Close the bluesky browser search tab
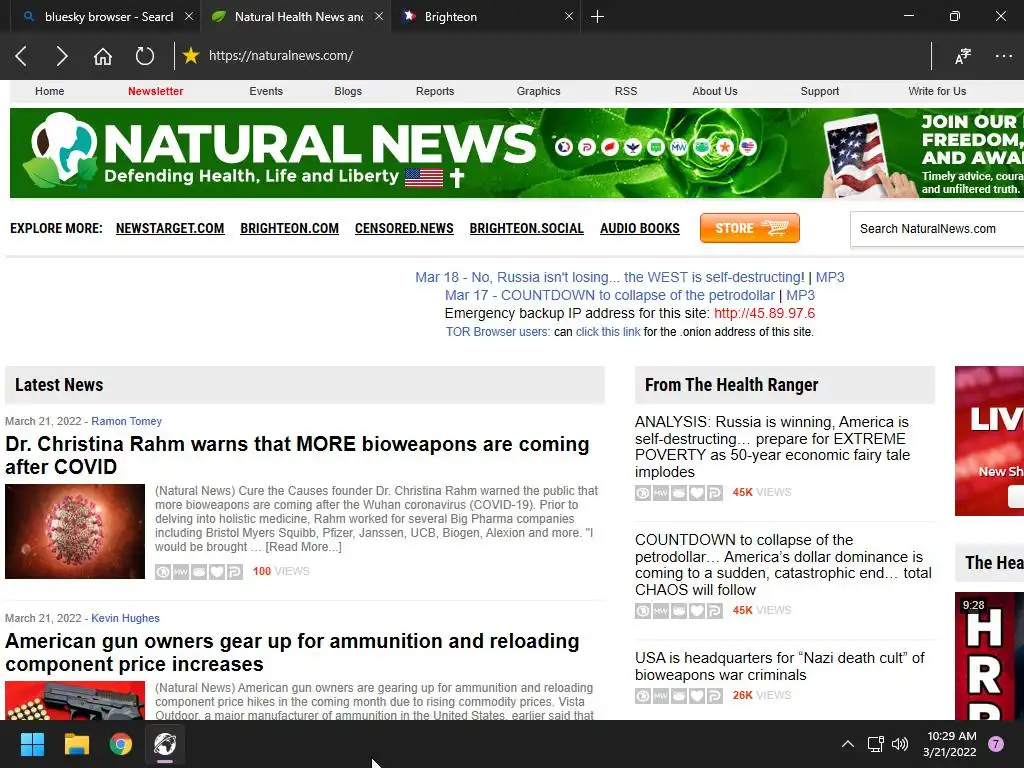Viewport: 1024px width, 768px height. pyautogui.click(x=189, y=16)
